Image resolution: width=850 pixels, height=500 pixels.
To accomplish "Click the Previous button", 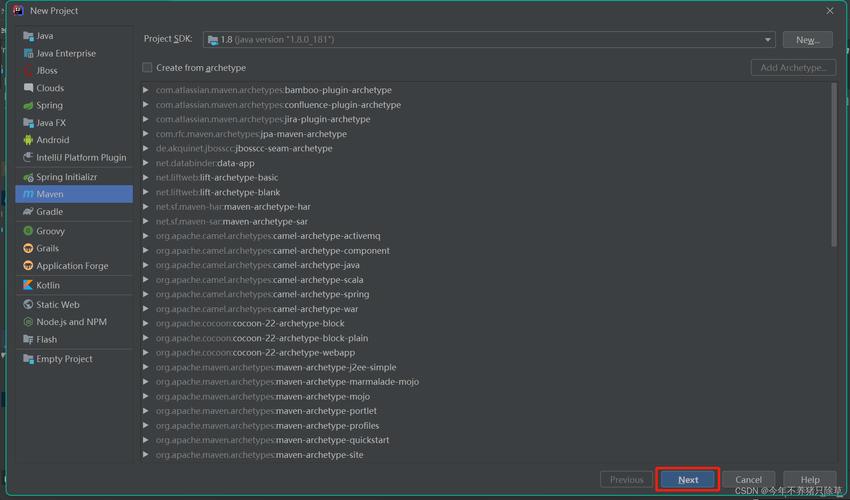I will (x=626, y=479).
